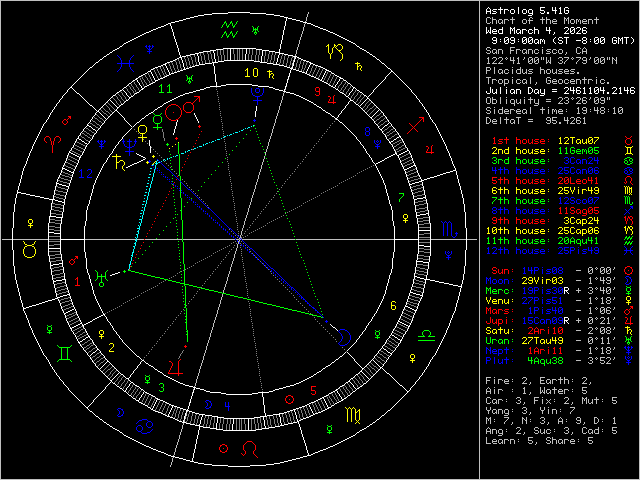This screenshot has height=480, width=640.
Task: Click the date 'Wed March 4, 2026'
Action: (537, 31)
